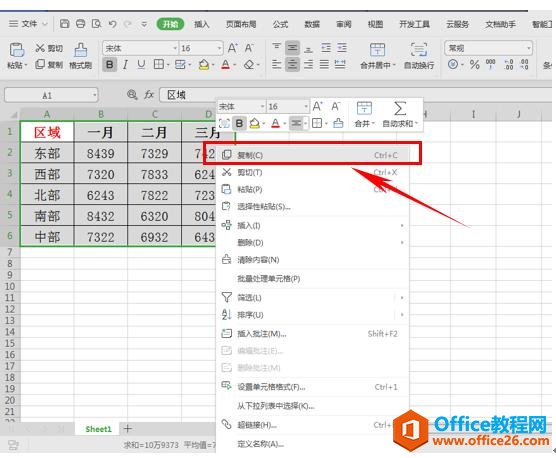This screenshot has width=556, height=458.
Task: Select column B header
Action: (101, 114)
